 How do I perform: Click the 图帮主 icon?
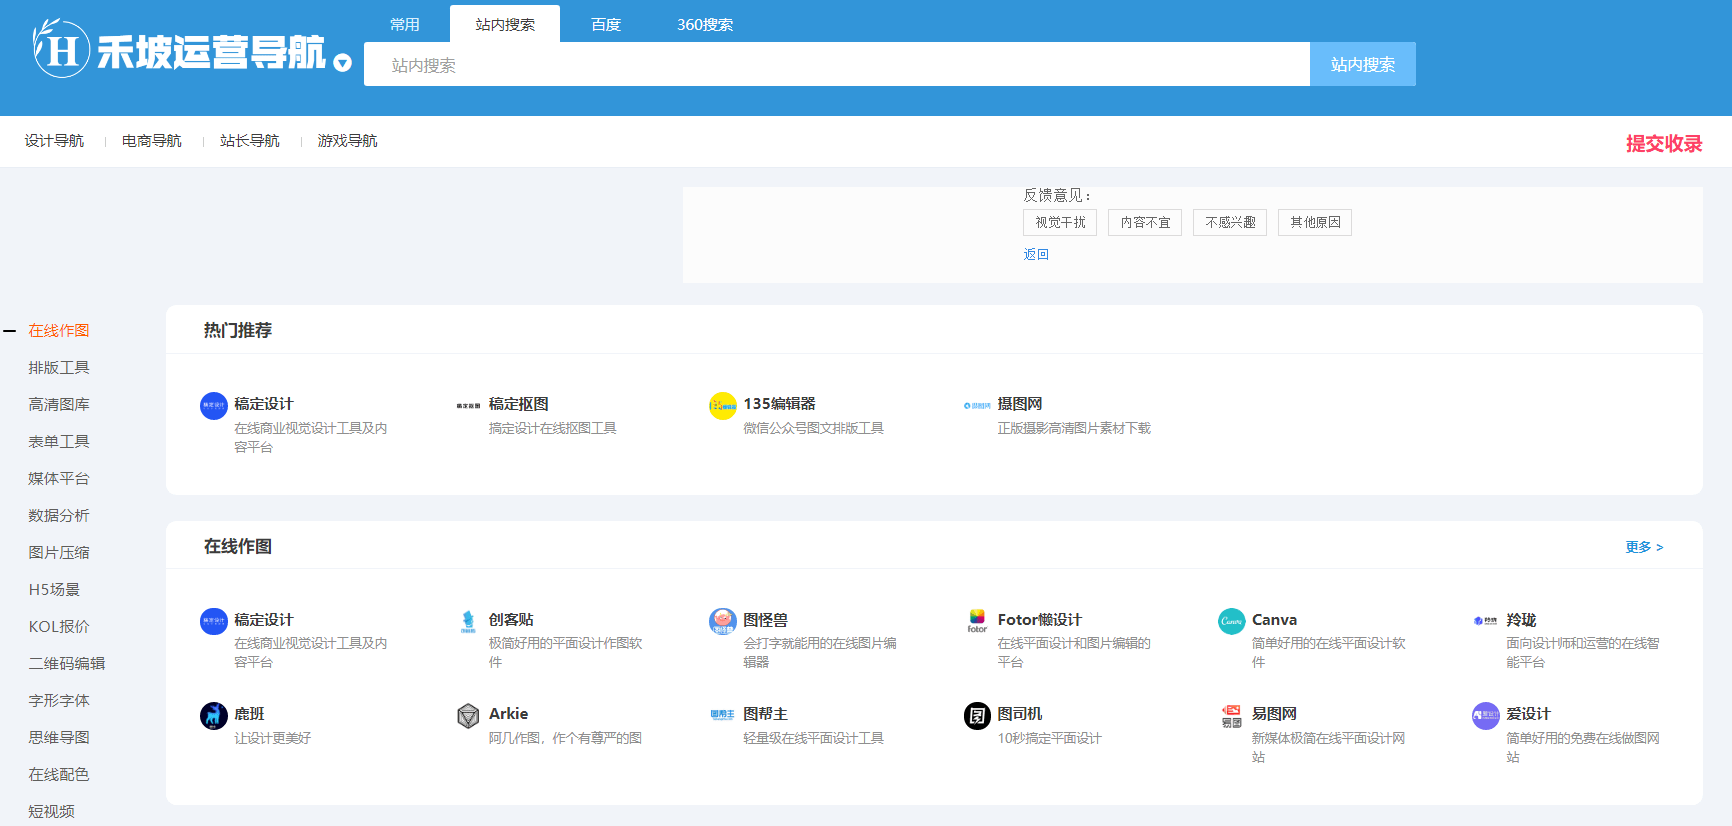pos(723,715)
